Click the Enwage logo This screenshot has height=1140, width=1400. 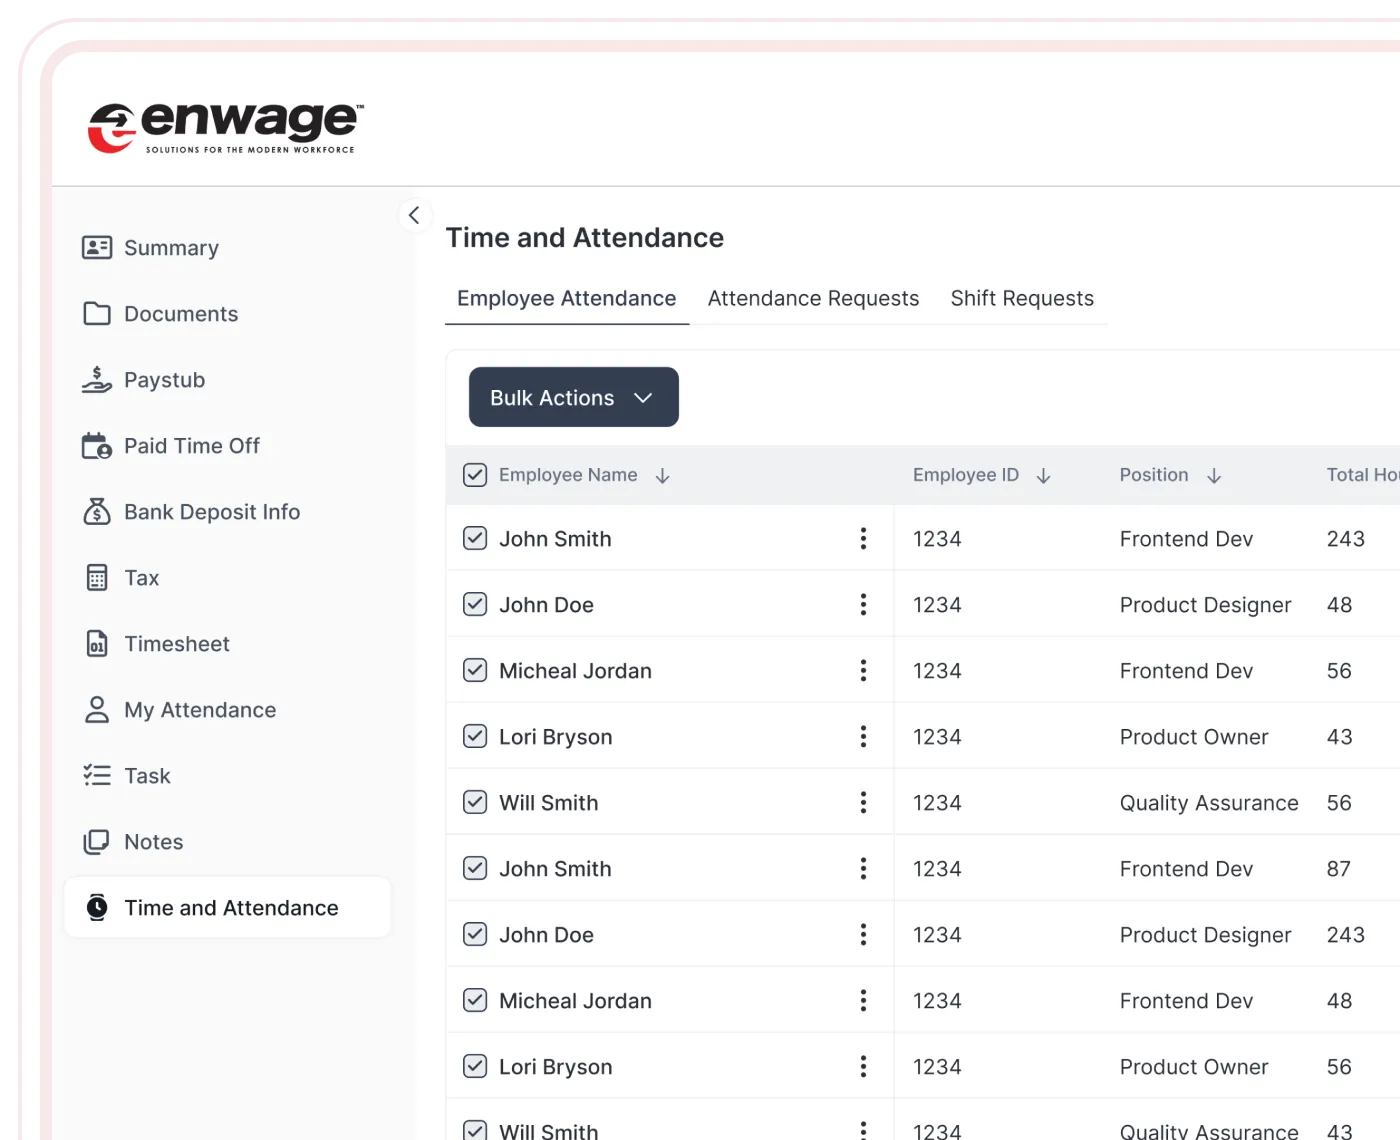(x=226, y=127)
